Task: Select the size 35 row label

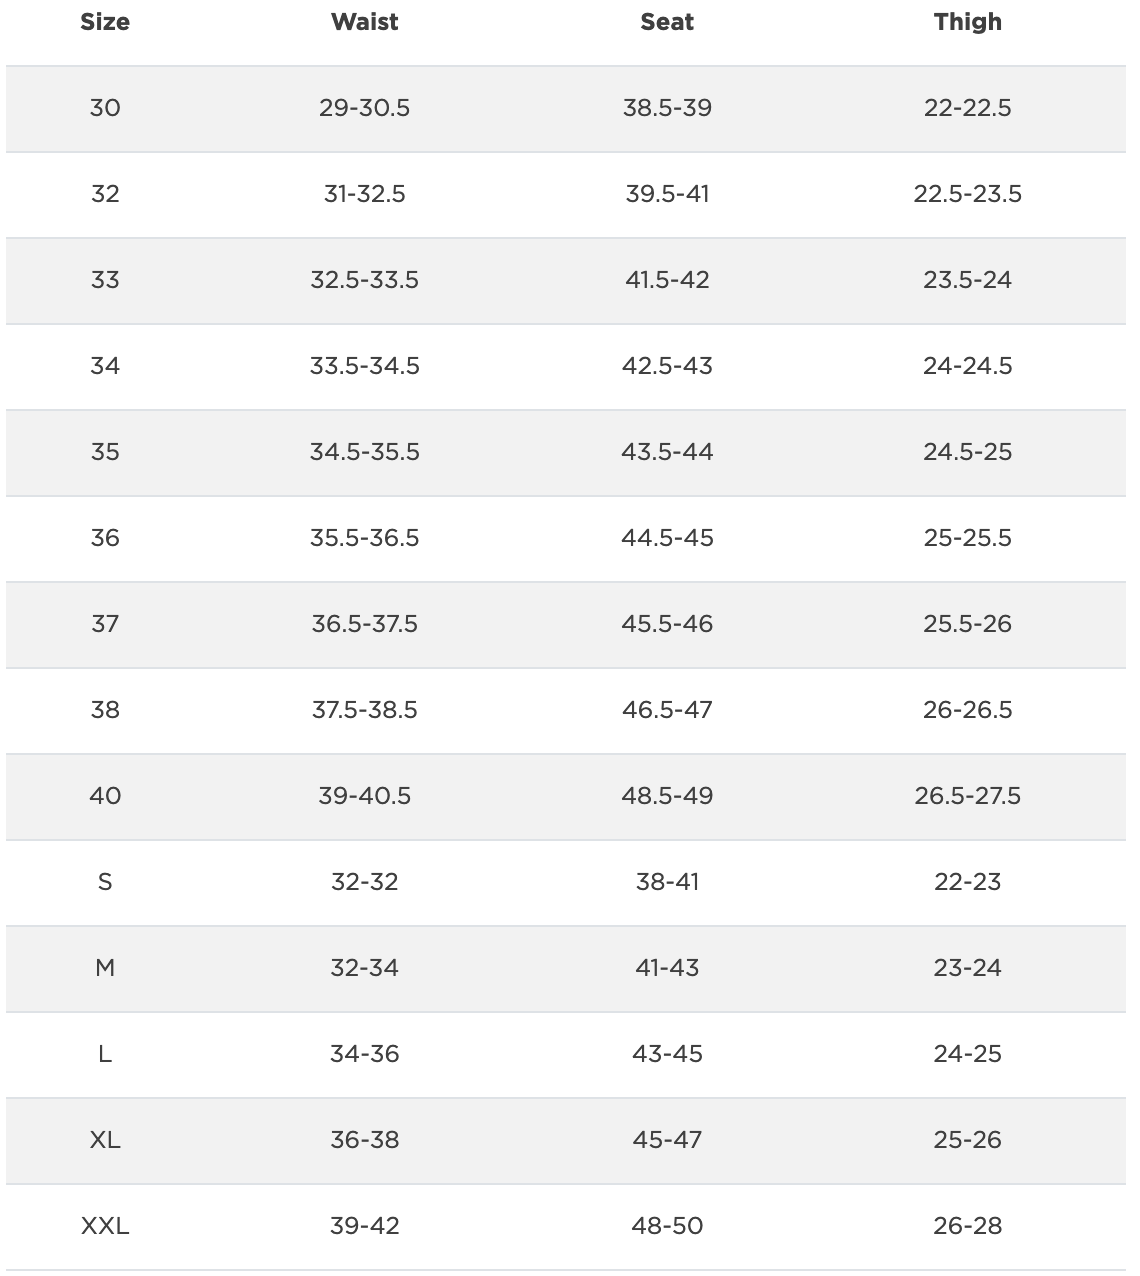Action: tap(105, 452)
